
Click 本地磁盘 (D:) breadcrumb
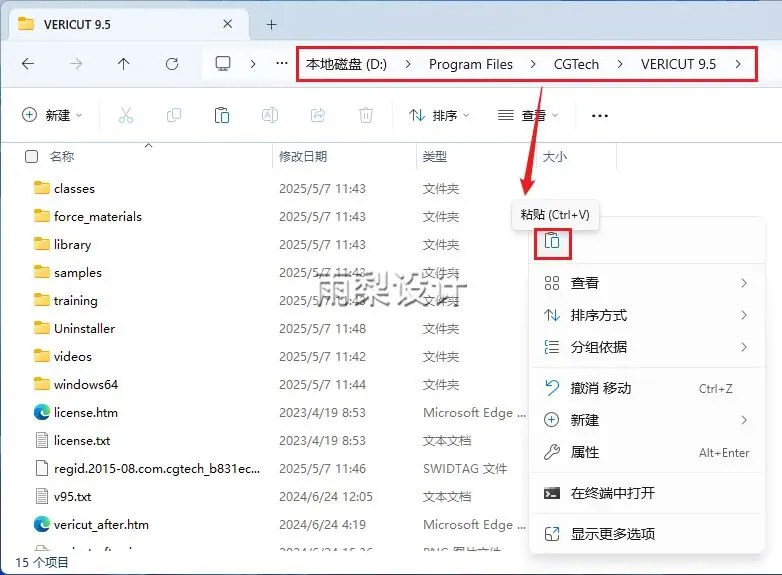click(346, 64)
